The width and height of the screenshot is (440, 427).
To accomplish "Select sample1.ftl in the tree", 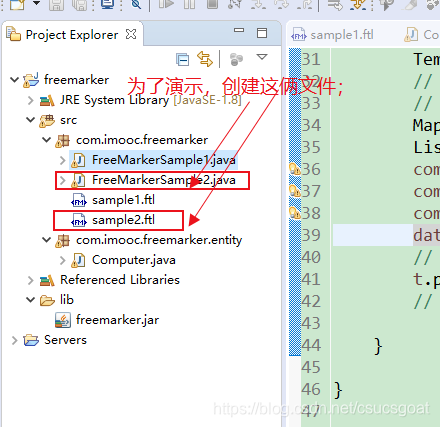I will point(123,200).
